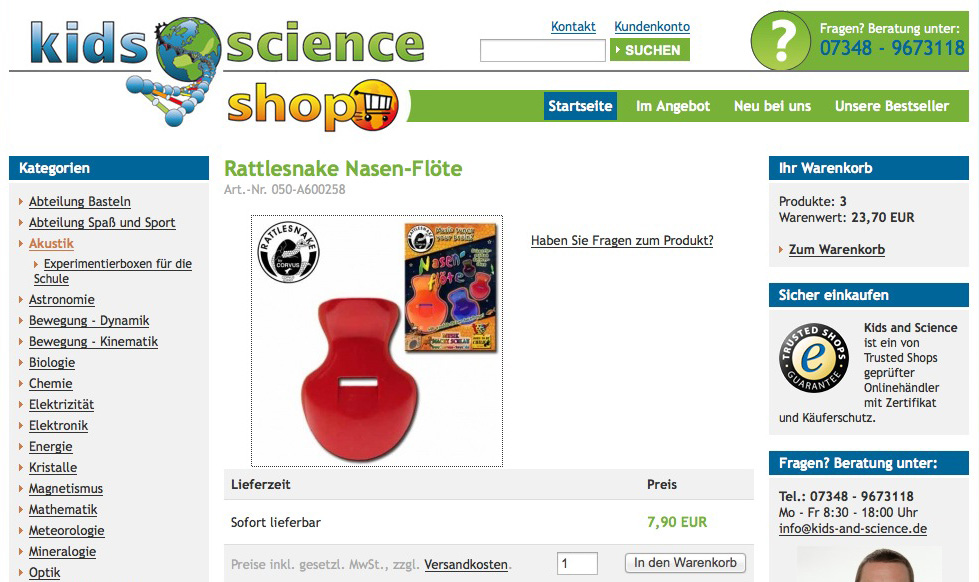Click the red nose flute product image

coord(360,379)
